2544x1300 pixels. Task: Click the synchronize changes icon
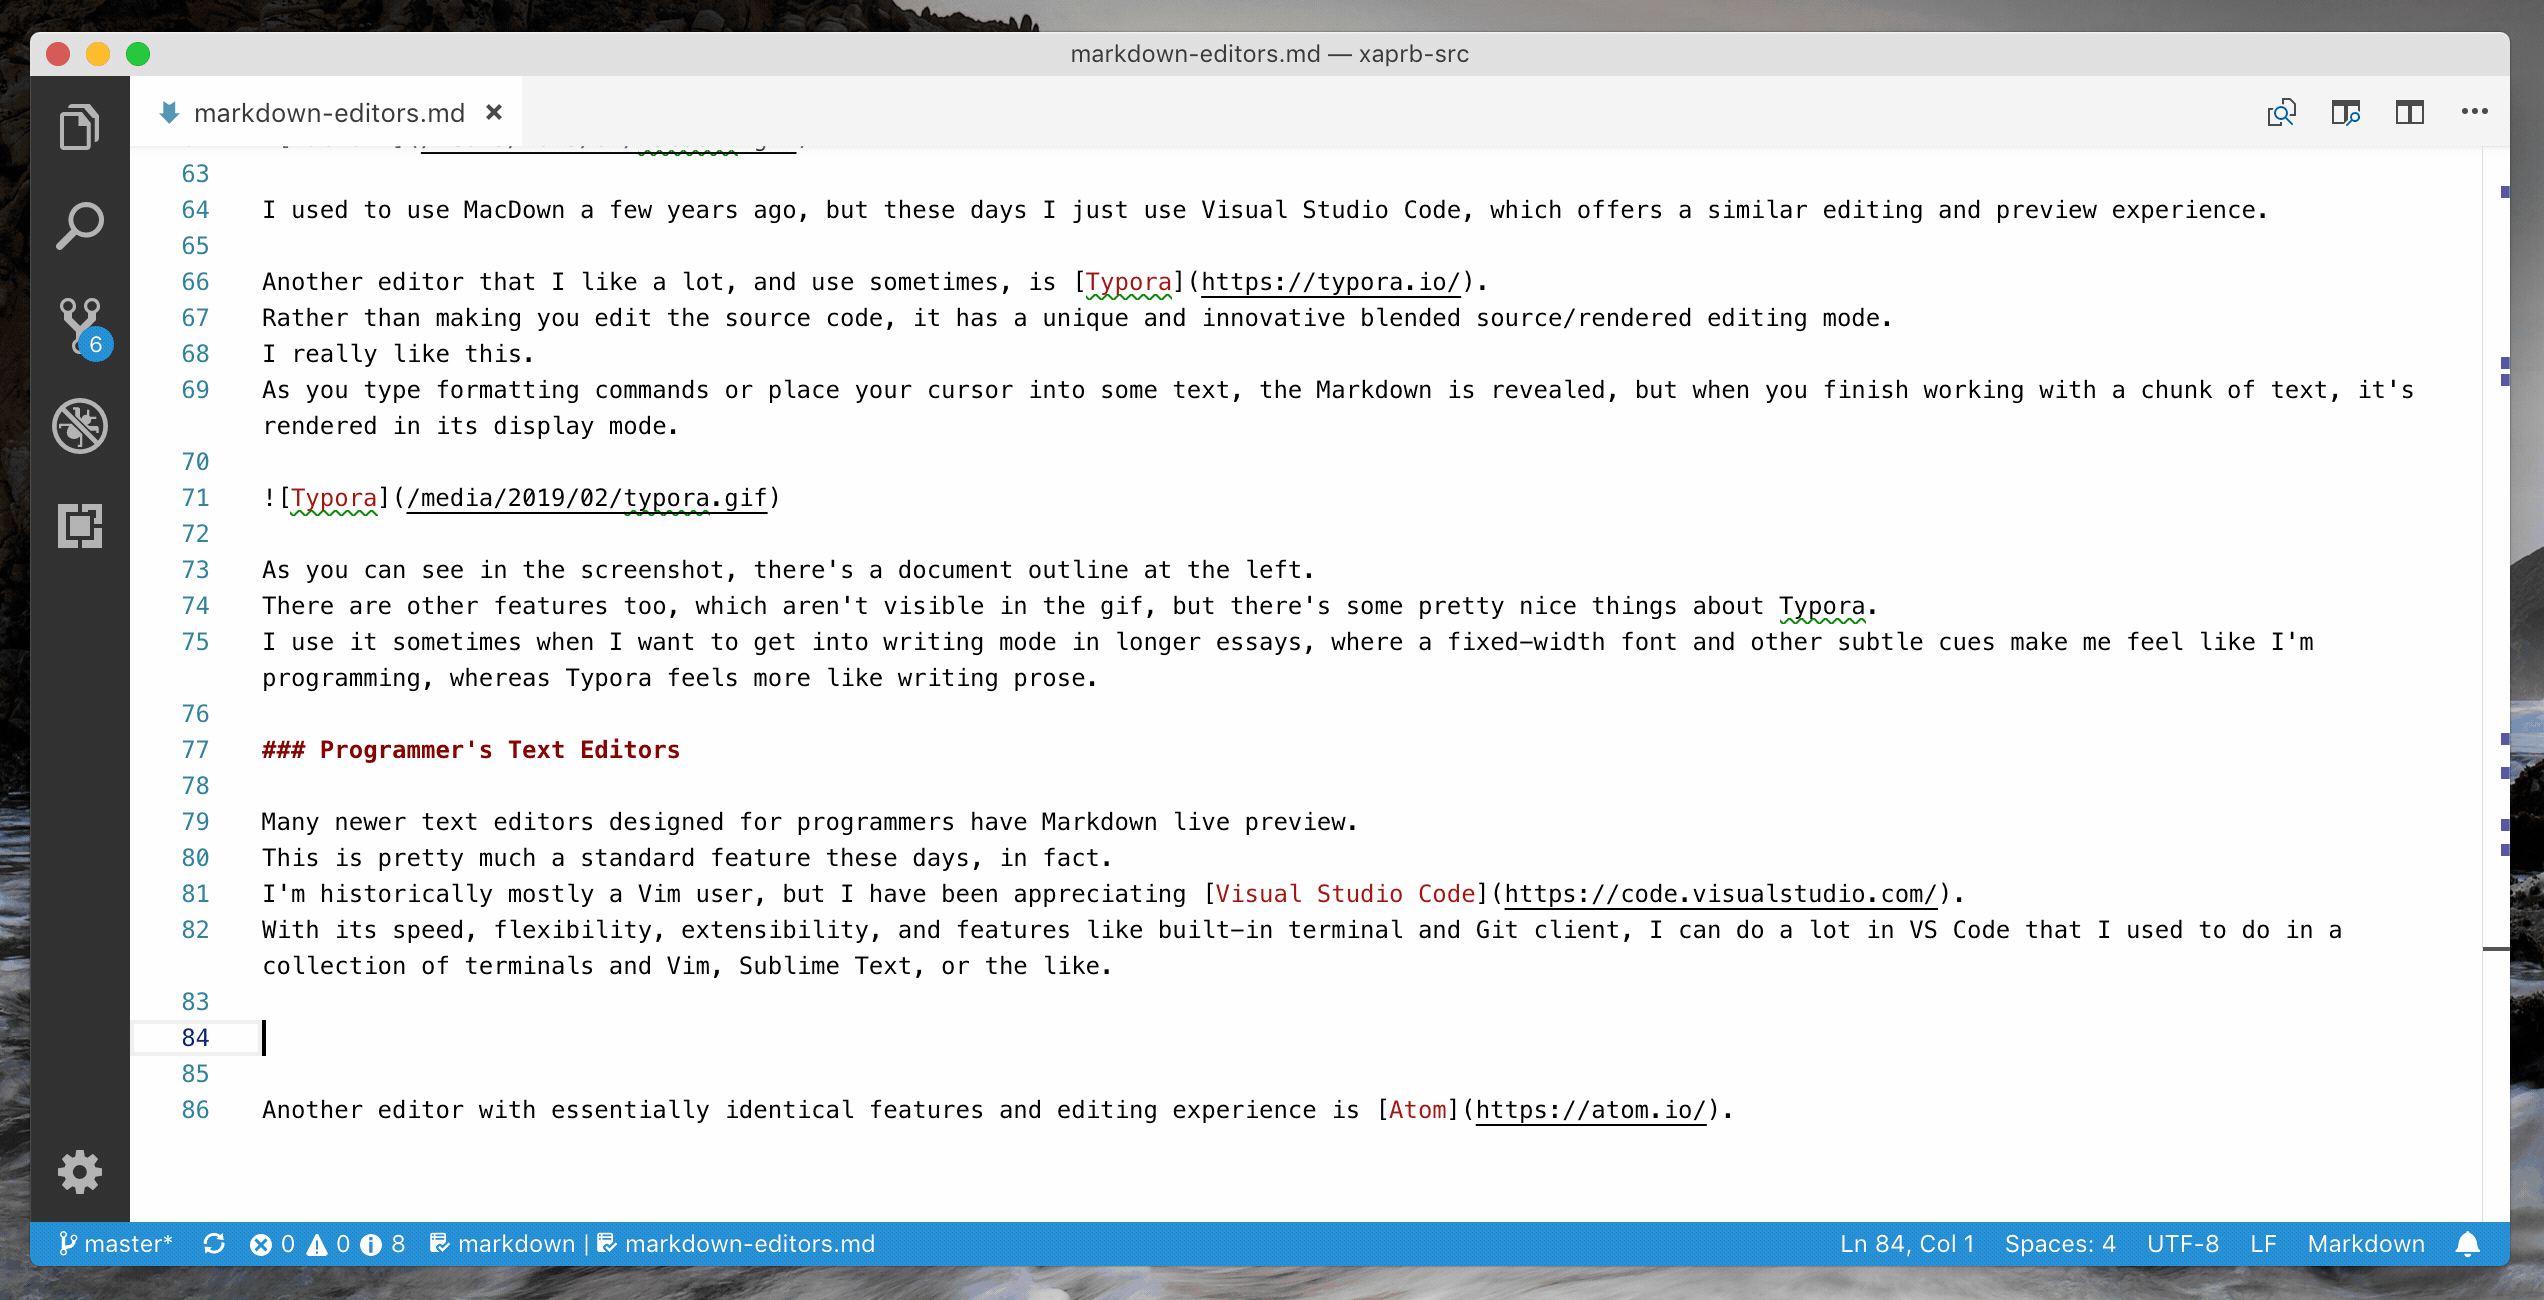coord(213,1244)
